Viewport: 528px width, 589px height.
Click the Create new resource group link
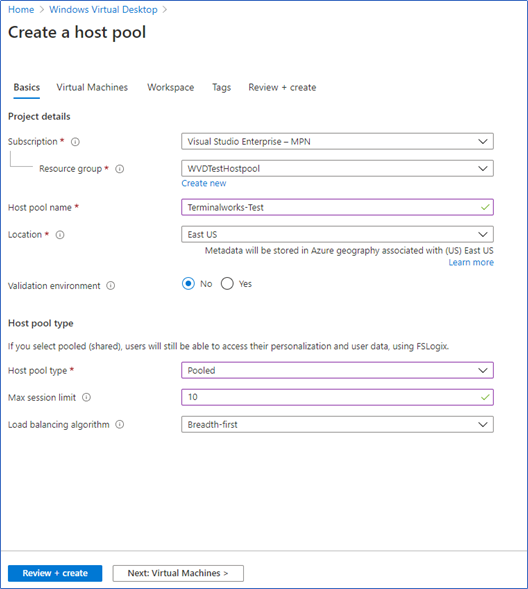tap(204, 183)
